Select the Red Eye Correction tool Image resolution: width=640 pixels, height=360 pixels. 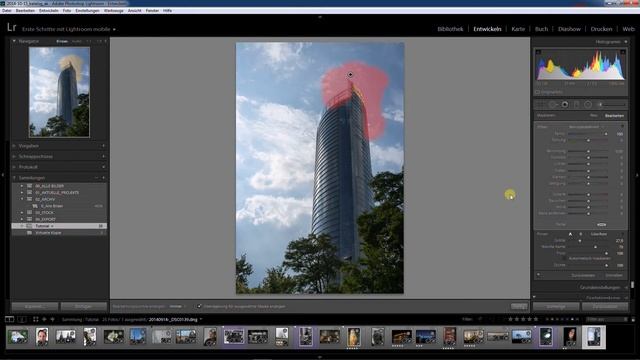click(564, 105)
